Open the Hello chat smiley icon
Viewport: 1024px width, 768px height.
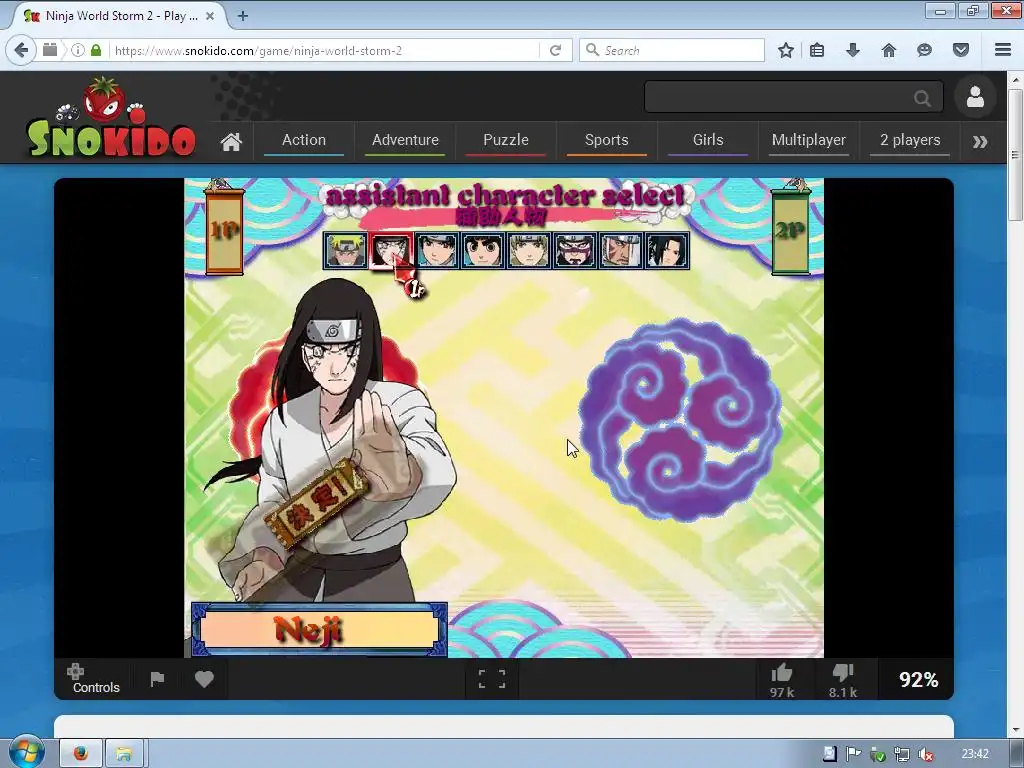924,50
